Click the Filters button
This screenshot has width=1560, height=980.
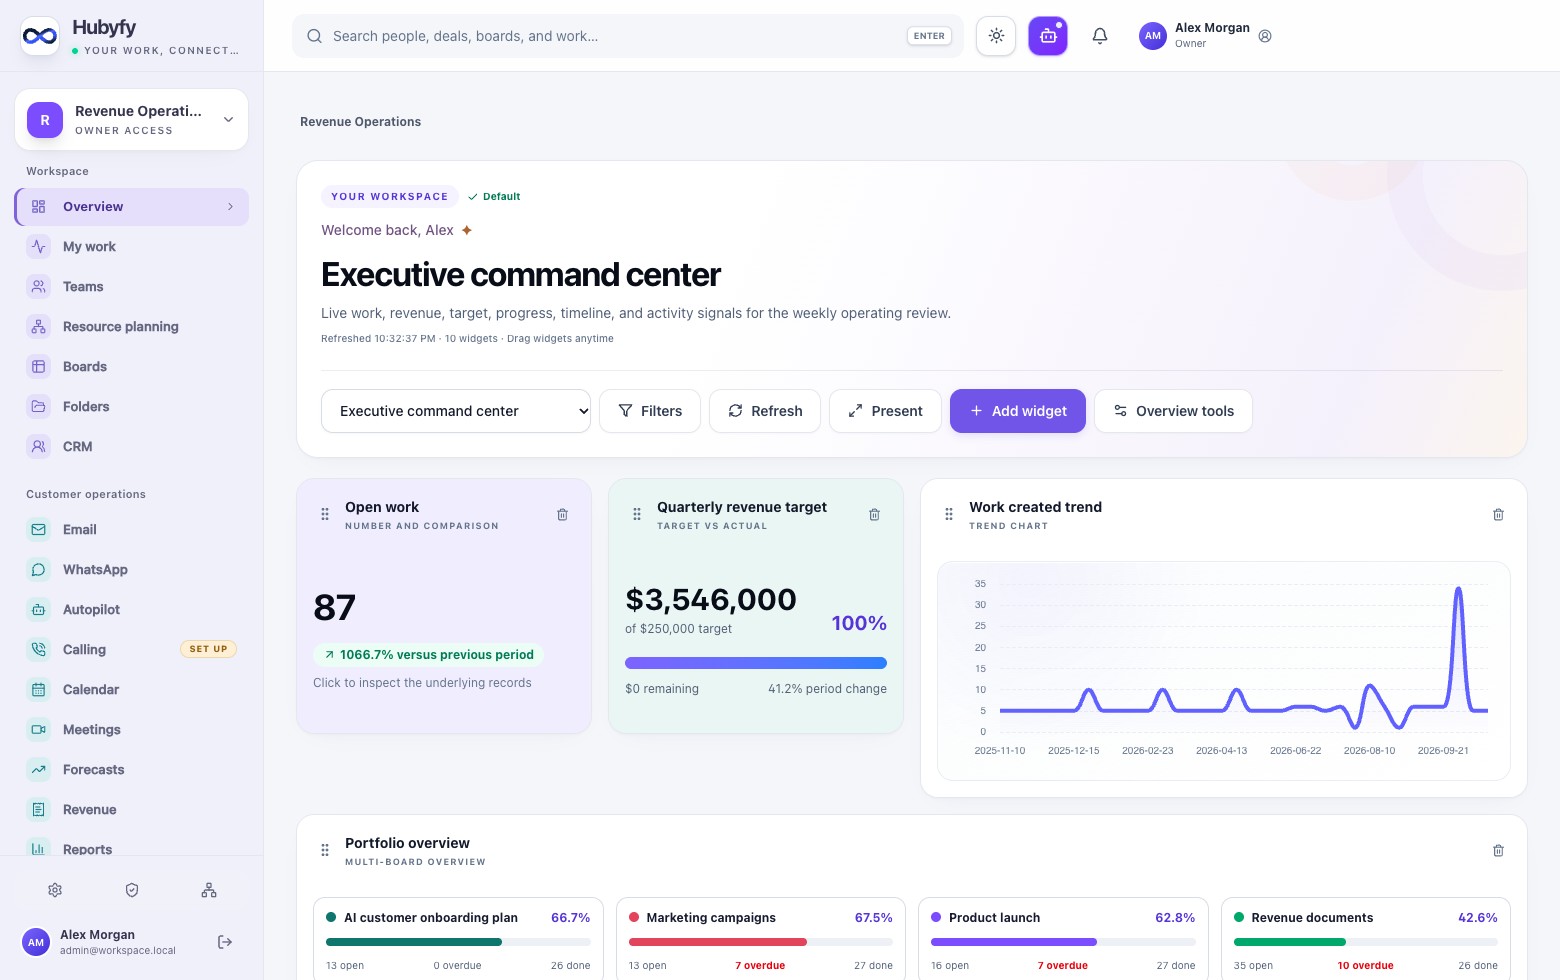tap(650, 411)
